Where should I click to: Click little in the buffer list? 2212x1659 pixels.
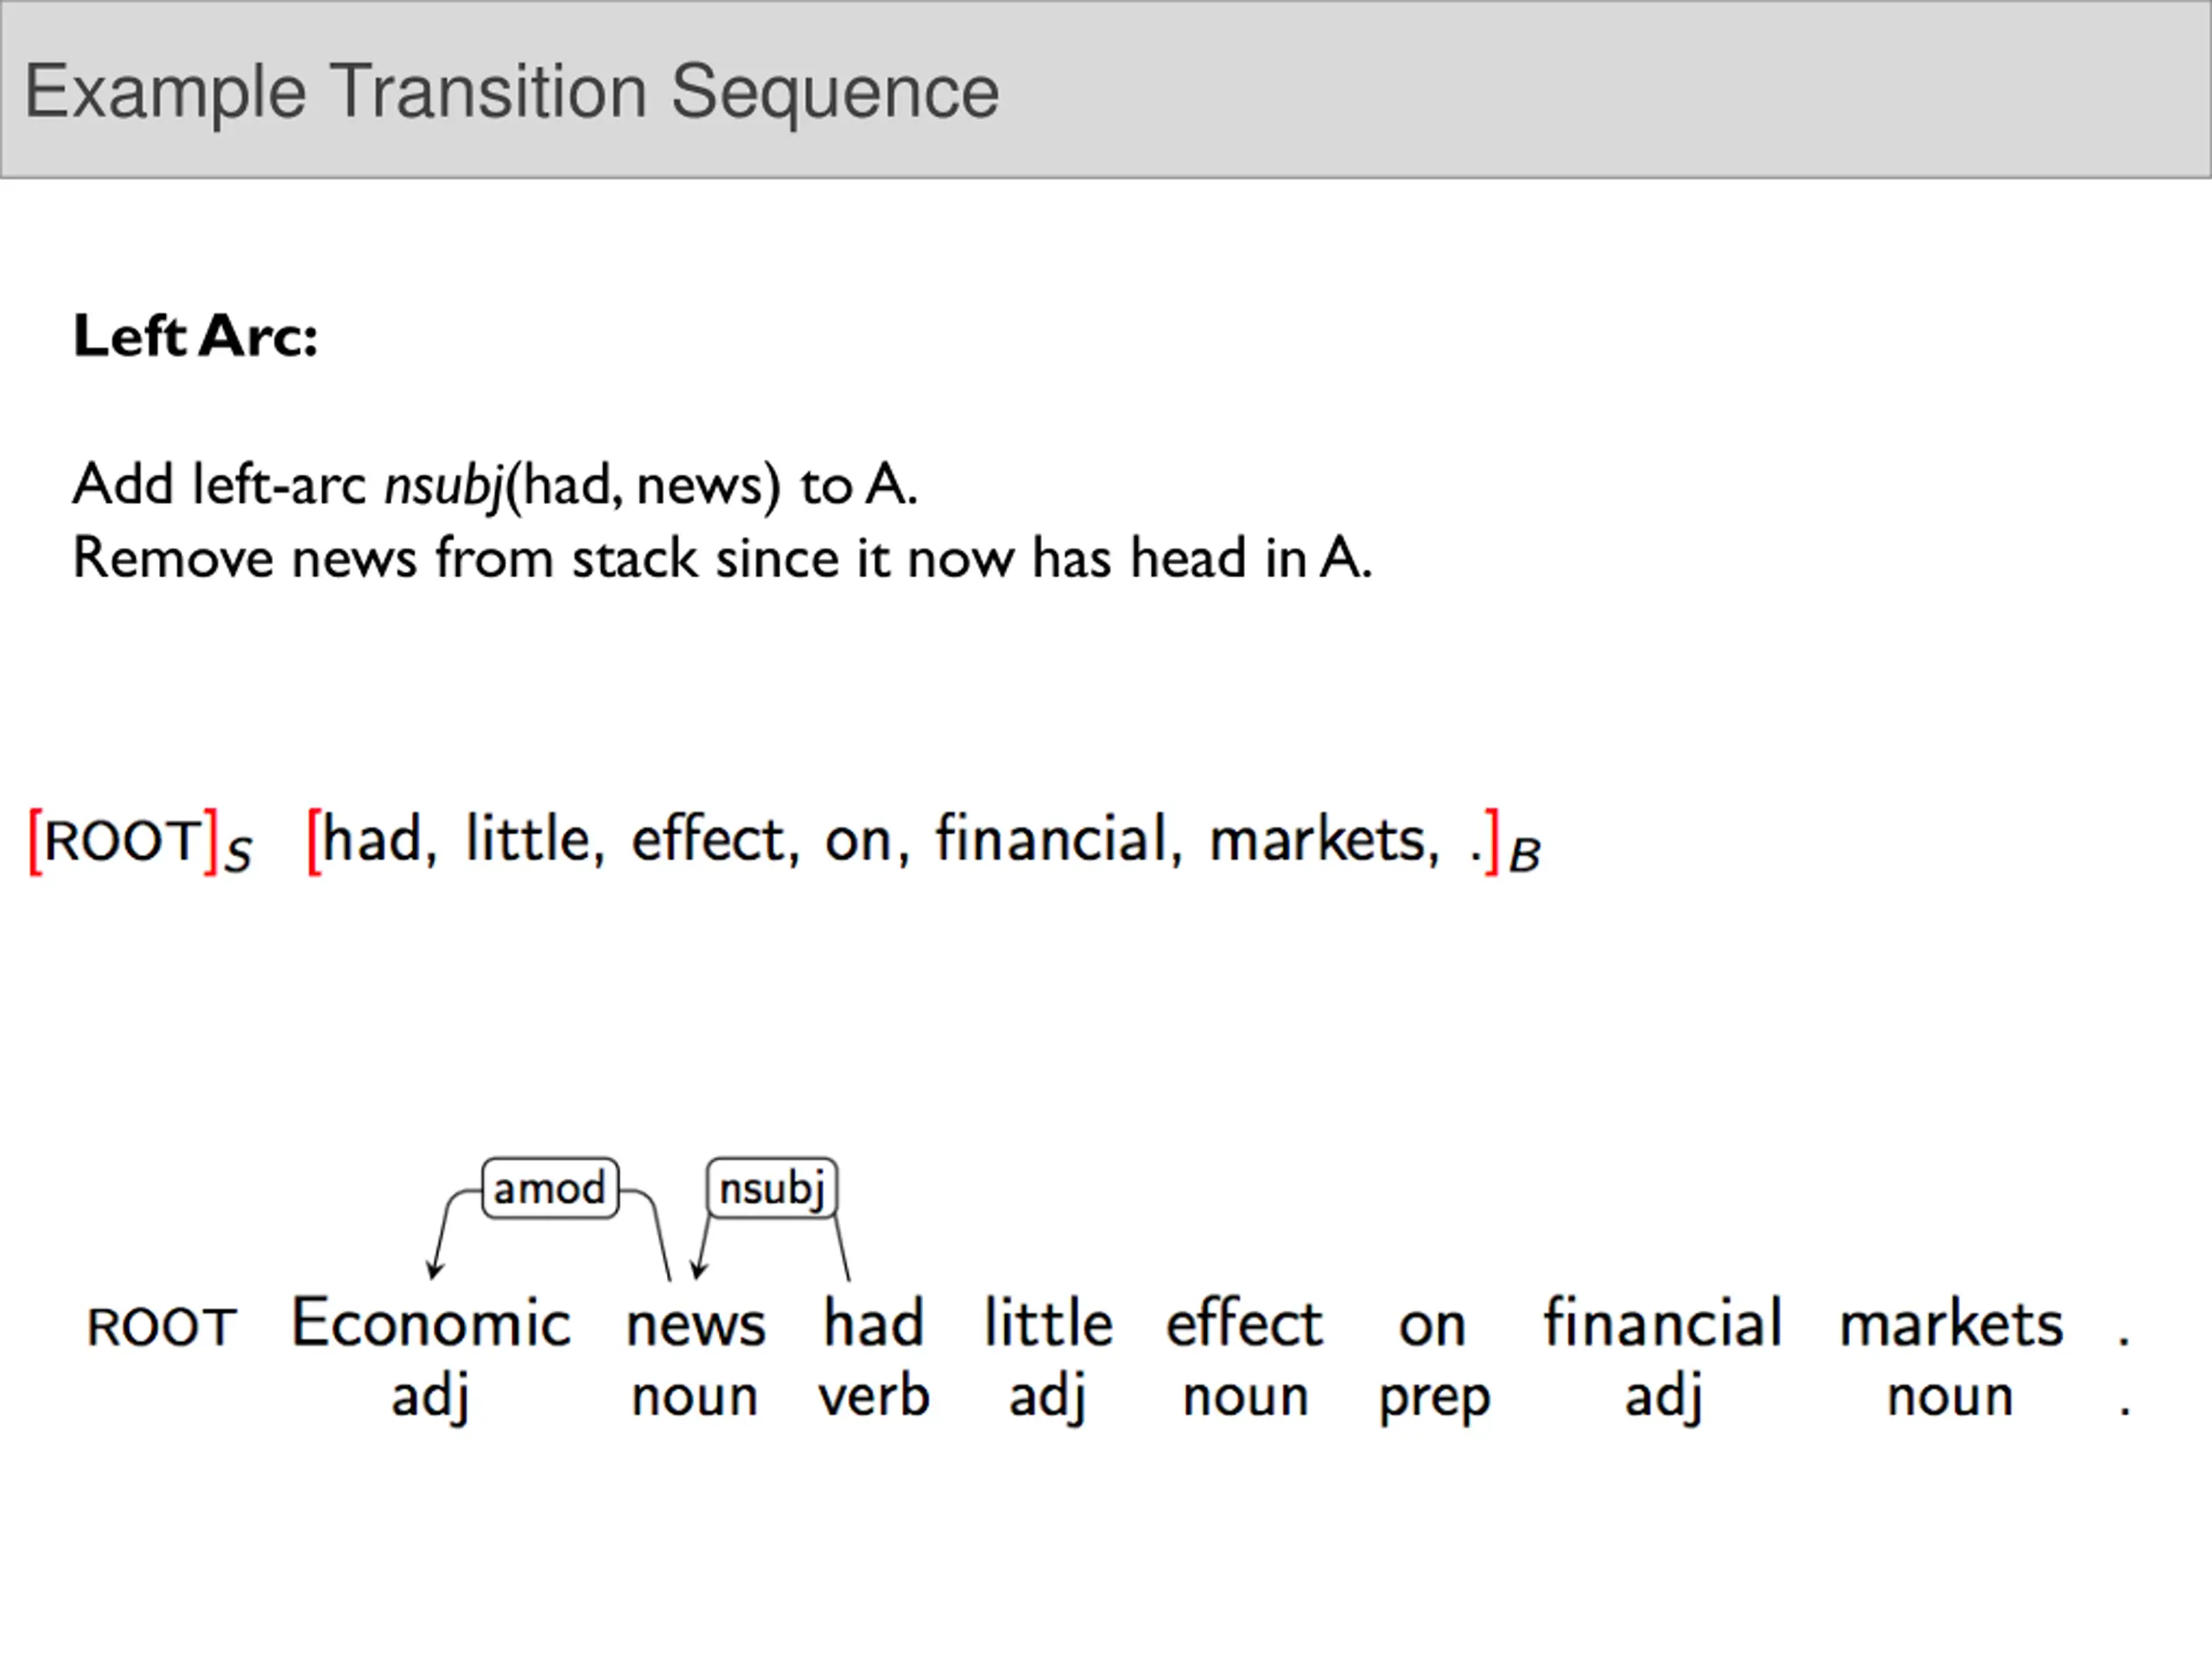[528, 840]
